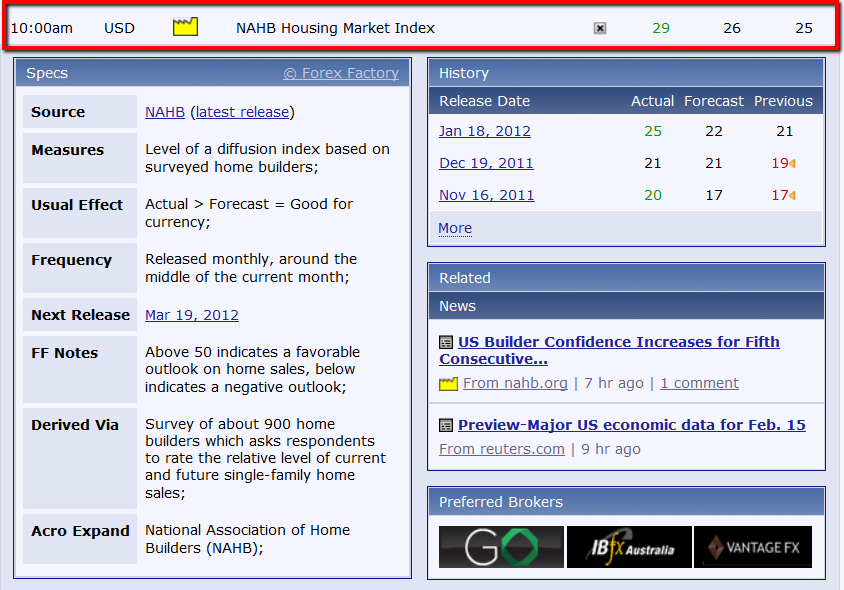Viewport: 844px width, 590px height.
Task: Click the Measures label
Action: [67, 150]
